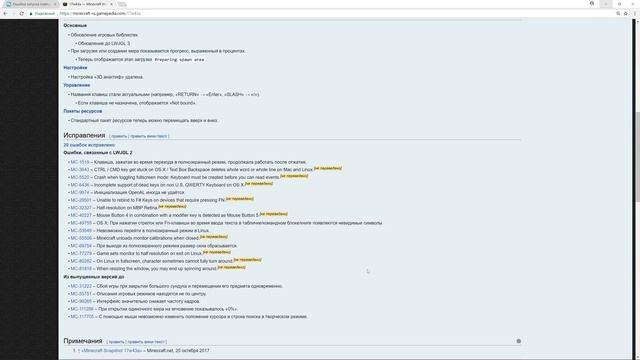Open bug report MC-55506
Screen dimensions: 640x360
click(x=81, y=238)
